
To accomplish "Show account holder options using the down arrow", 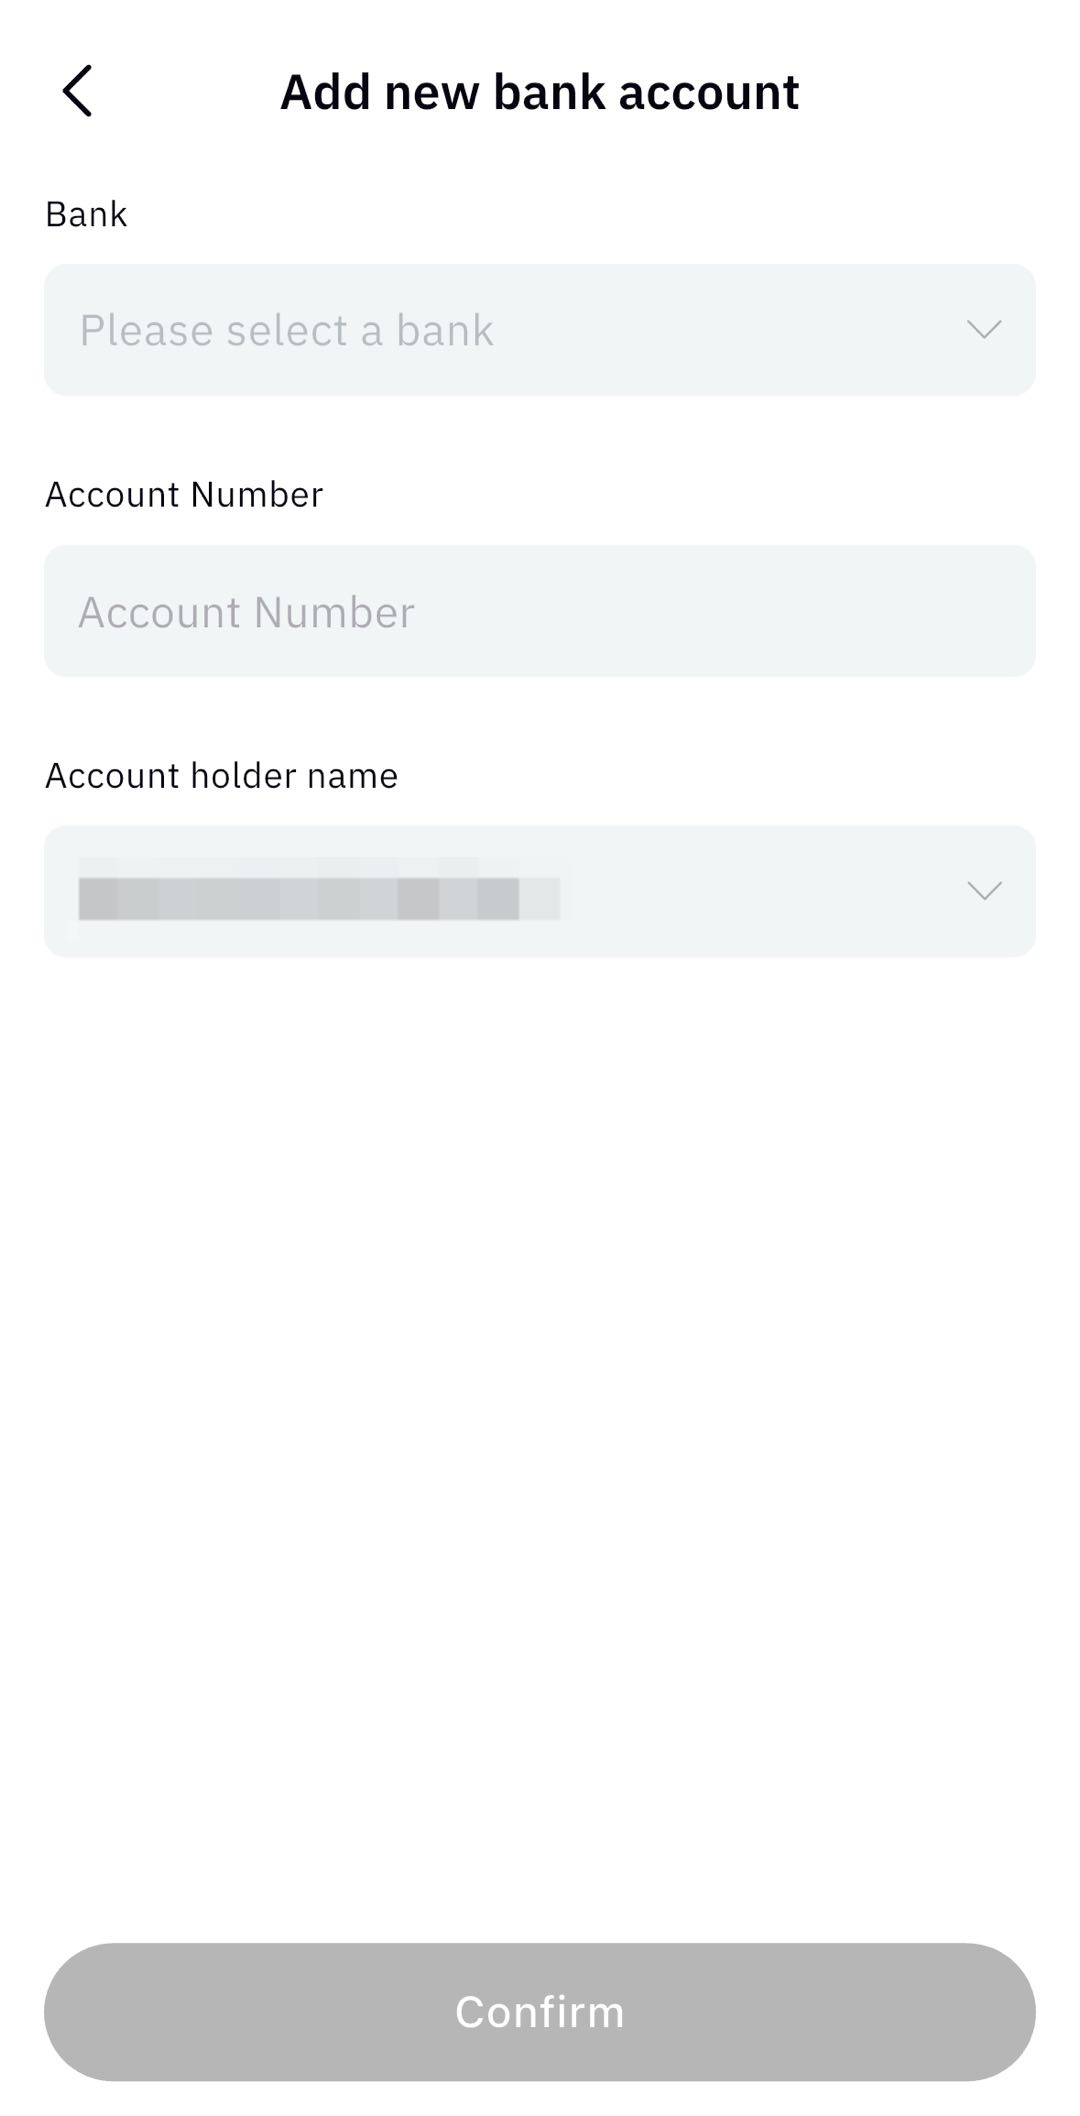I will tap(984, 891).
